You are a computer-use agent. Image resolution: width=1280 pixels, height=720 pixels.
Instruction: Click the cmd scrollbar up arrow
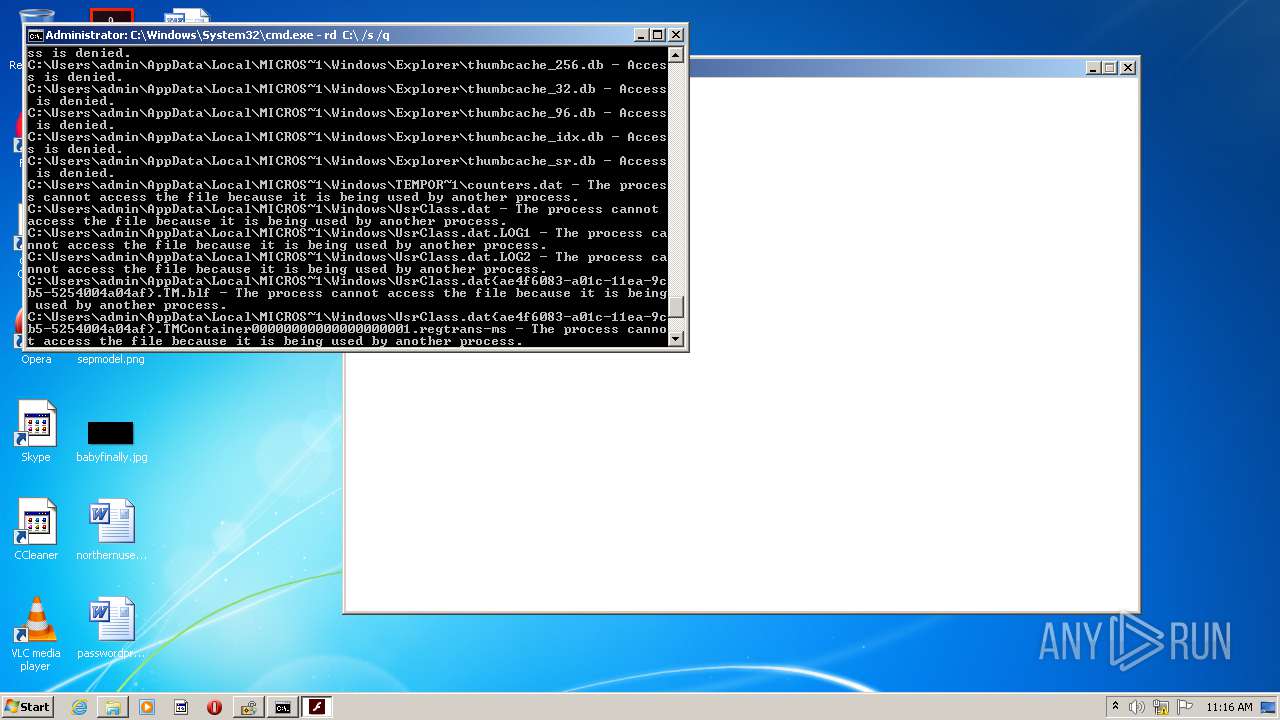(676, 55)
